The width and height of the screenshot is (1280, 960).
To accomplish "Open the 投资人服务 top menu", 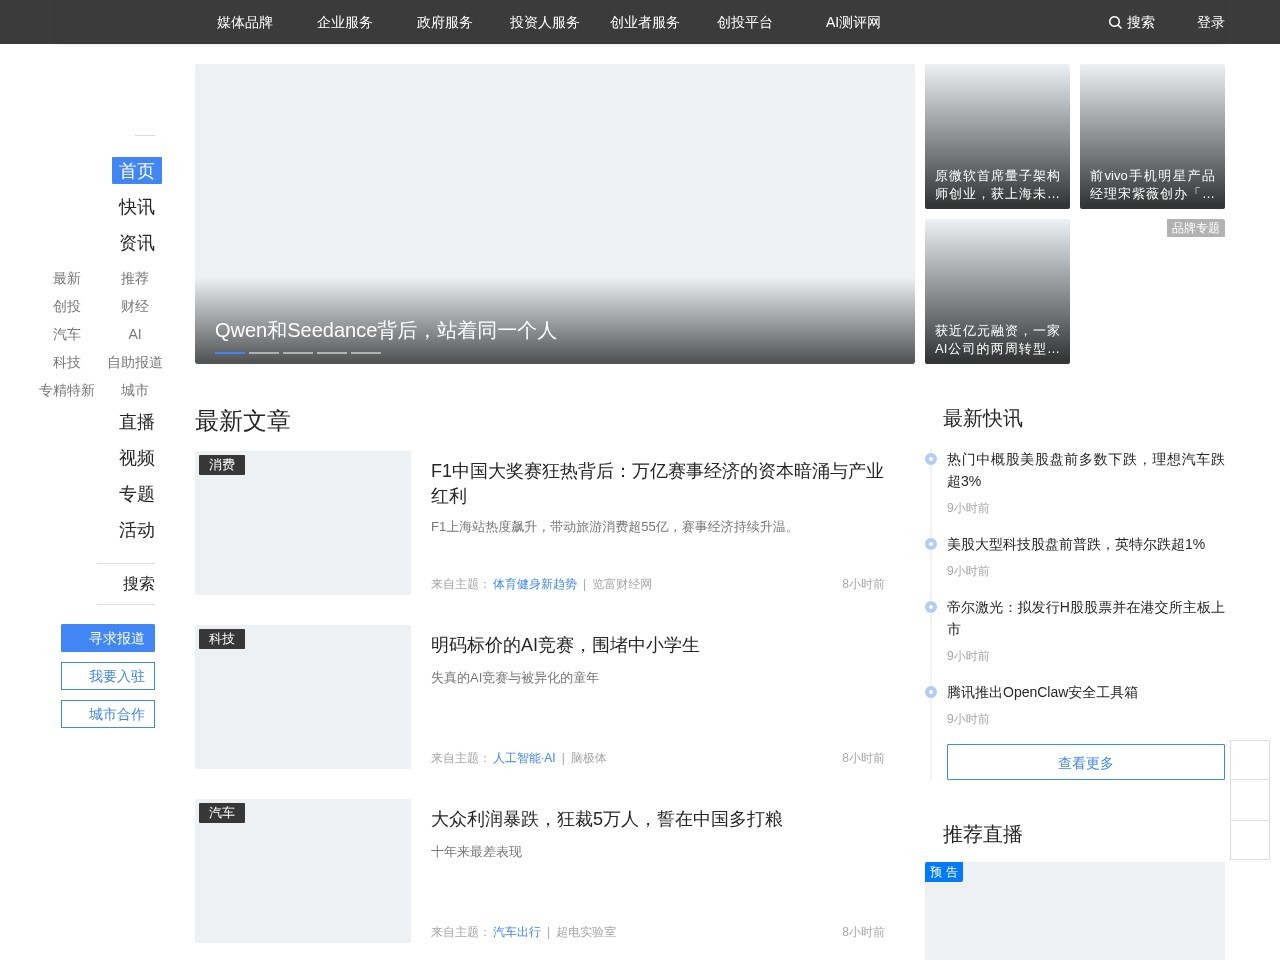I will (544, 22).
